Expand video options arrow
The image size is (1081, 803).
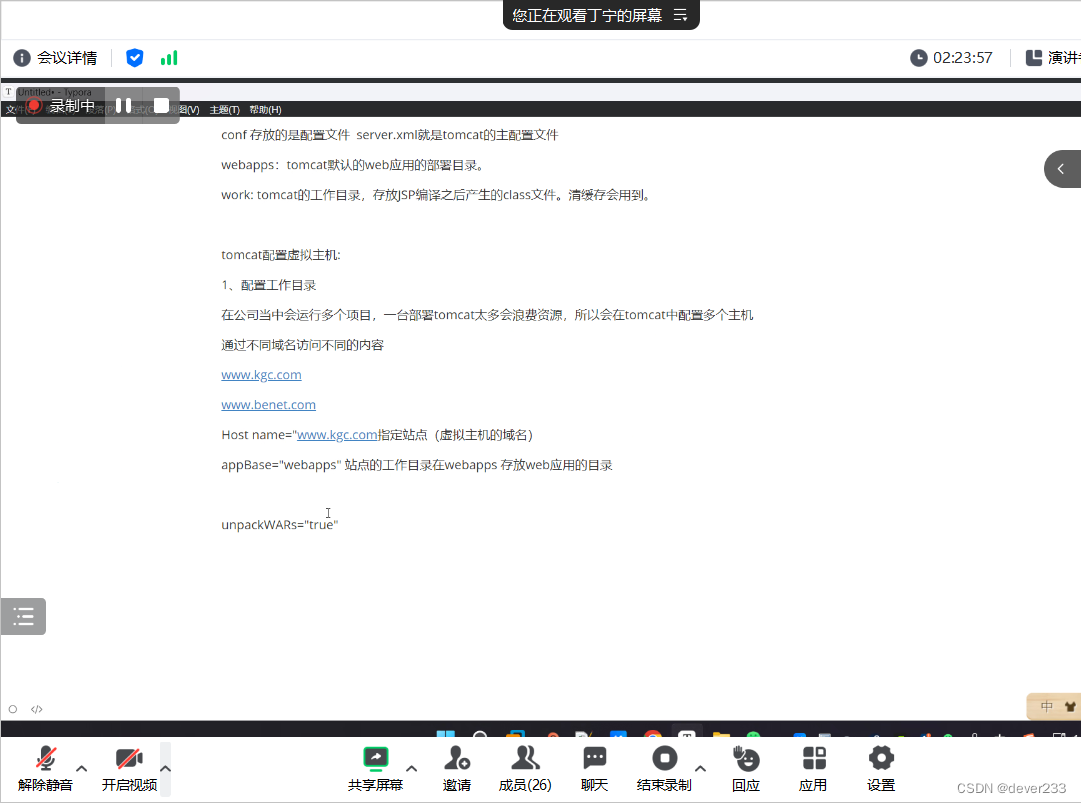(165, 769)
